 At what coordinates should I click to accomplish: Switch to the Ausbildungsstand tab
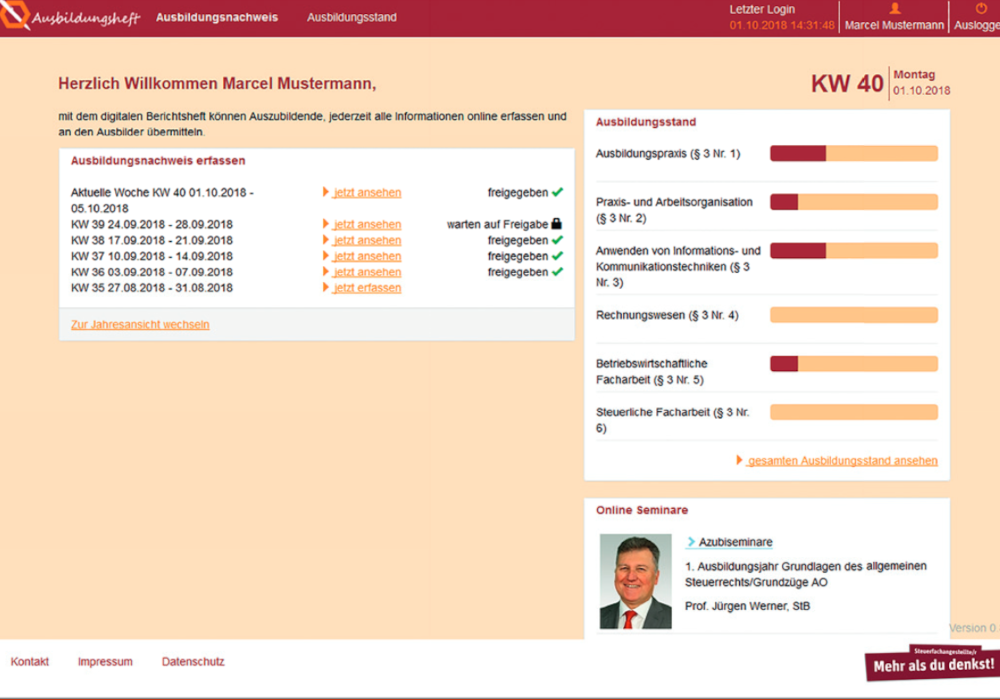pyautogui.click(x=351, y=18)
